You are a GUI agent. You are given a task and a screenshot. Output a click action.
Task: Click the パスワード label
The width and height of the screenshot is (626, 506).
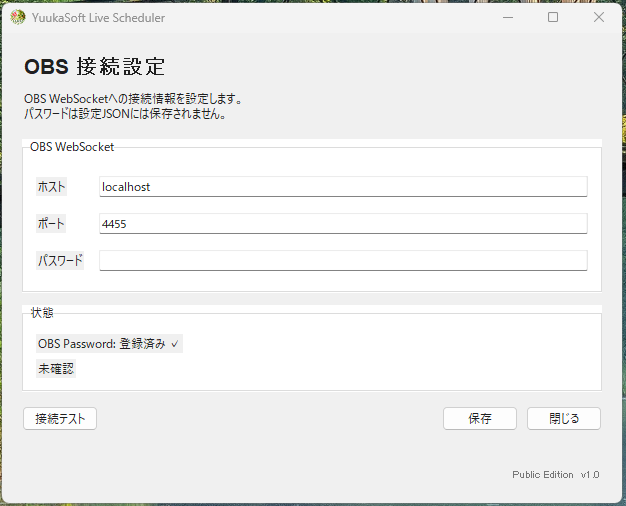point(60,260)
